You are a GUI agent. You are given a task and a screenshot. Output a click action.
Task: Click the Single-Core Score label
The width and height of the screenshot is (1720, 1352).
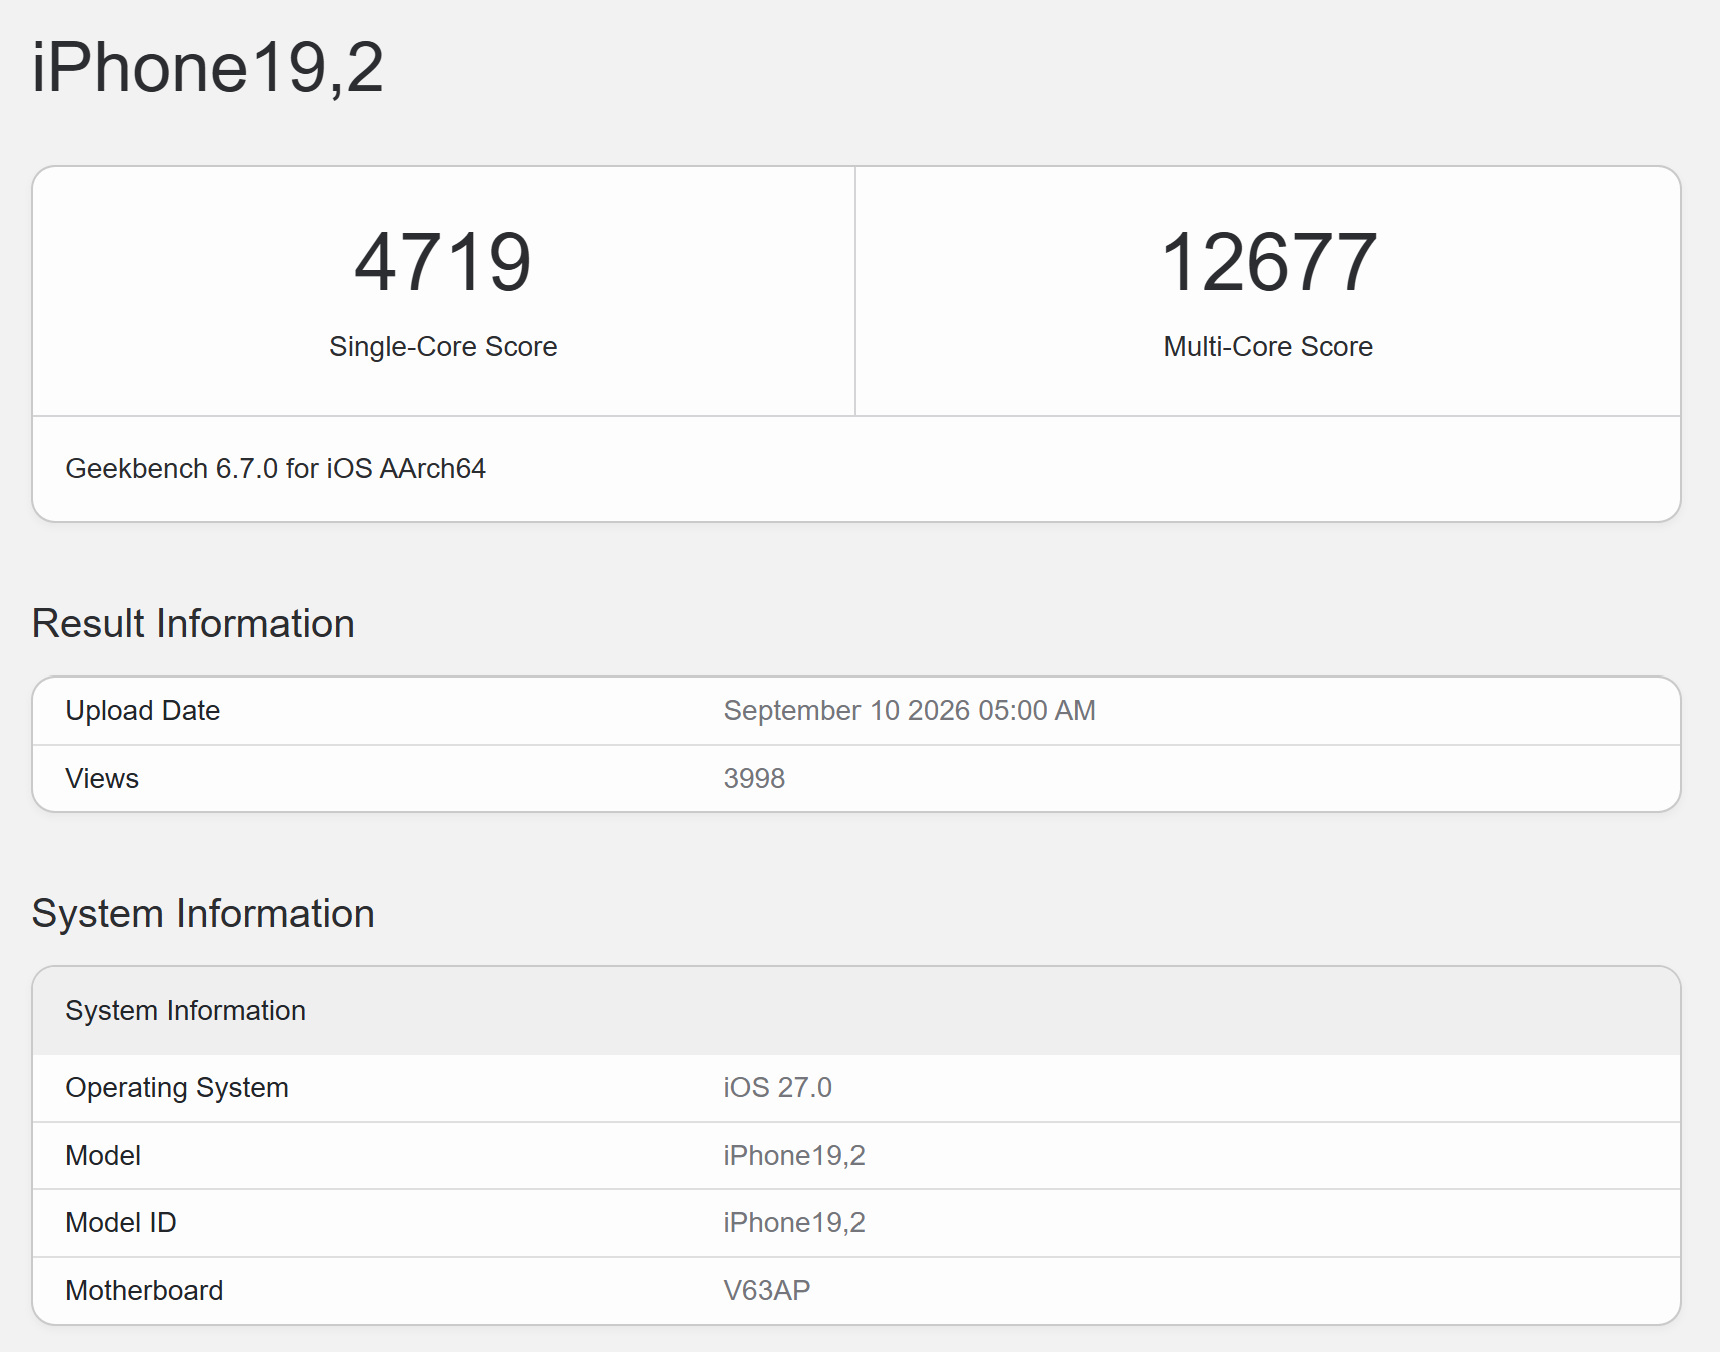(443, 346)
